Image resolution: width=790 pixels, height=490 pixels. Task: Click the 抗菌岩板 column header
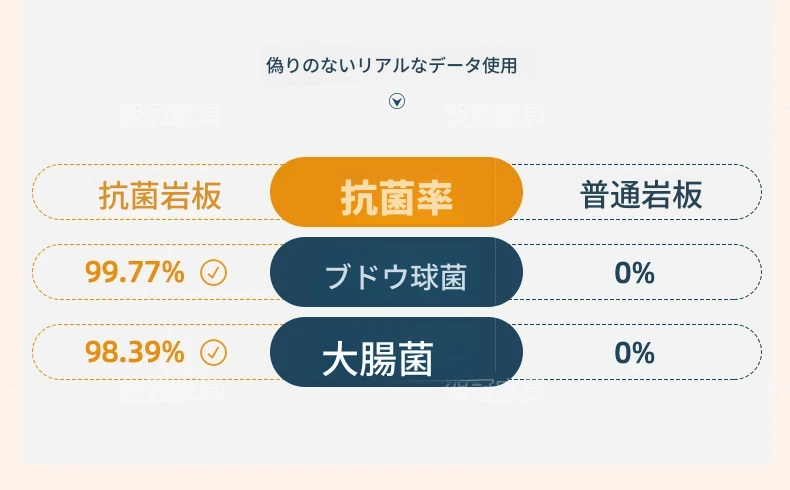(x=160, y=195)
